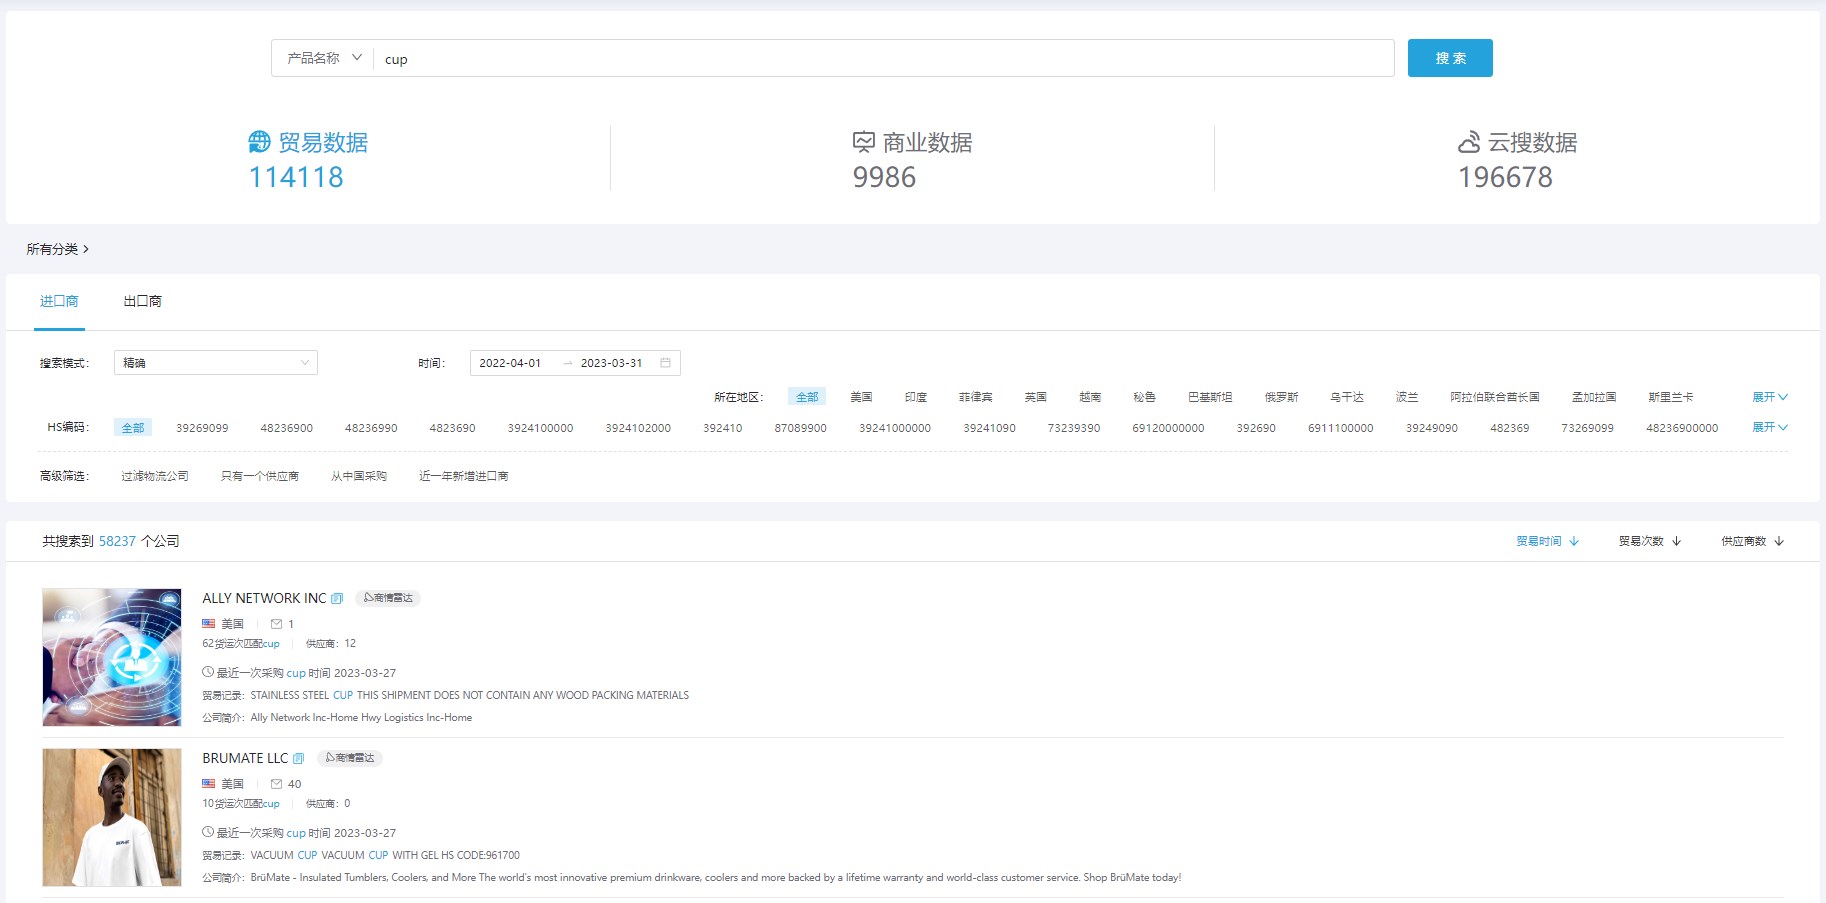Filter region by 菲律宾
The width and height of the screenshot is (1826, 903).
pyautogui.click(x=975, y=397)
